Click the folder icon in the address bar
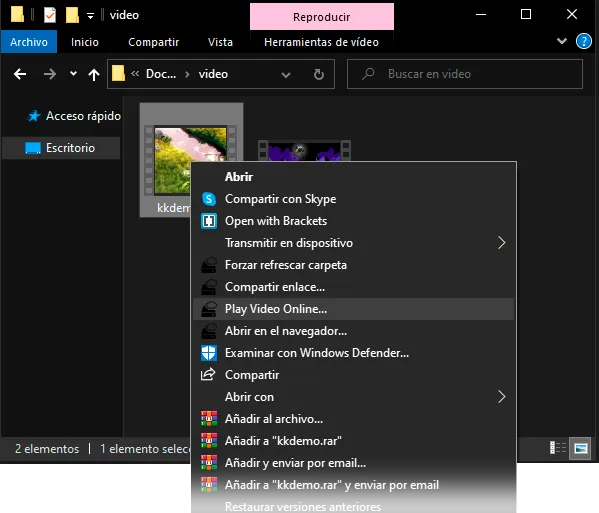 (x=118, y=73)
